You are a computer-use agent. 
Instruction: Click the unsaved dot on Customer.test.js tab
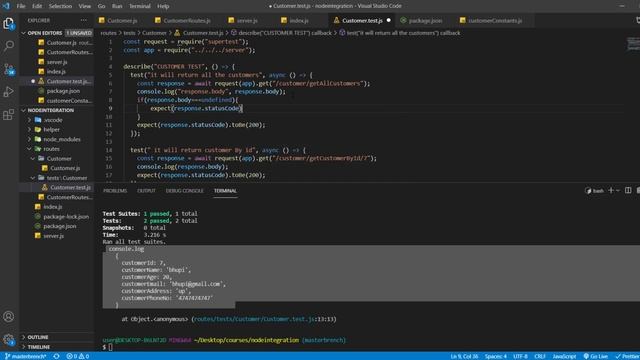pyautogui.click(x=389, y=20)
